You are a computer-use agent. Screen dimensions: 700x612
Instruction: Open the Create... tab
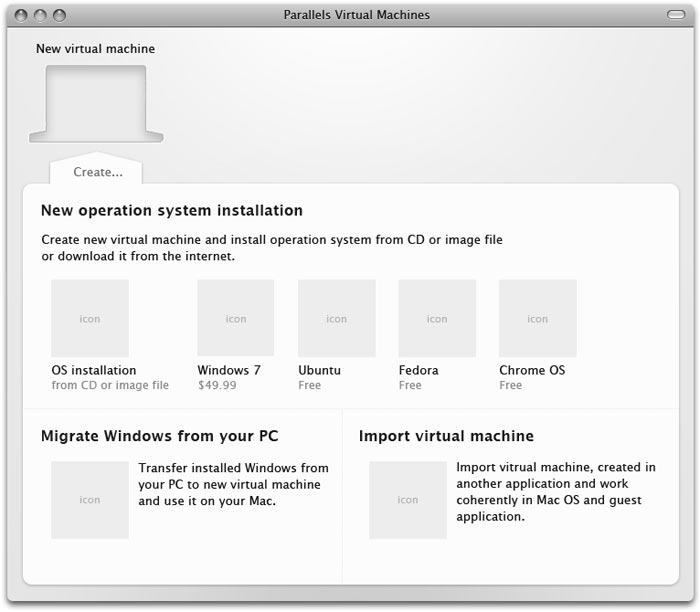[x=97, y=172]
